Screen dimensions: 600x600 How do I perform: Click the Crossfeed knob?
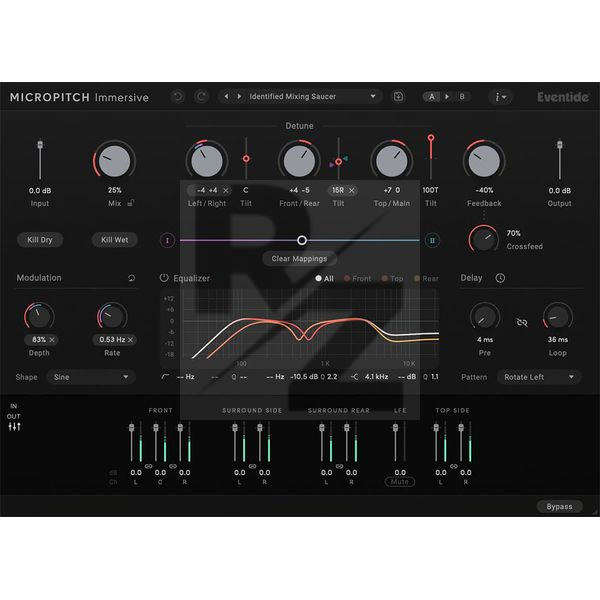483,239
